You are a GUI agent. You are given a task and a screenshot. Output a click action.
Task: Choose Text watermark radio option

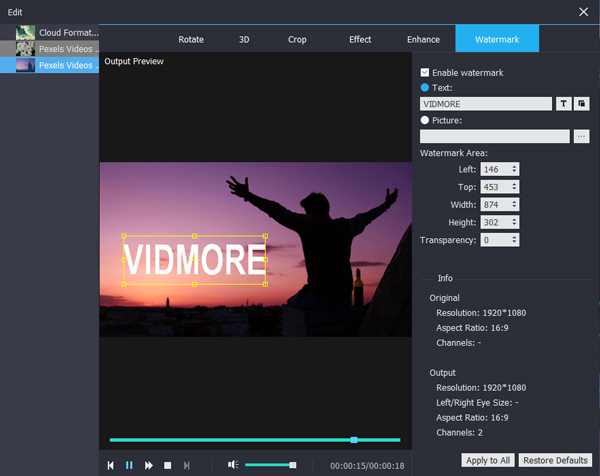[x=424, y=88]
